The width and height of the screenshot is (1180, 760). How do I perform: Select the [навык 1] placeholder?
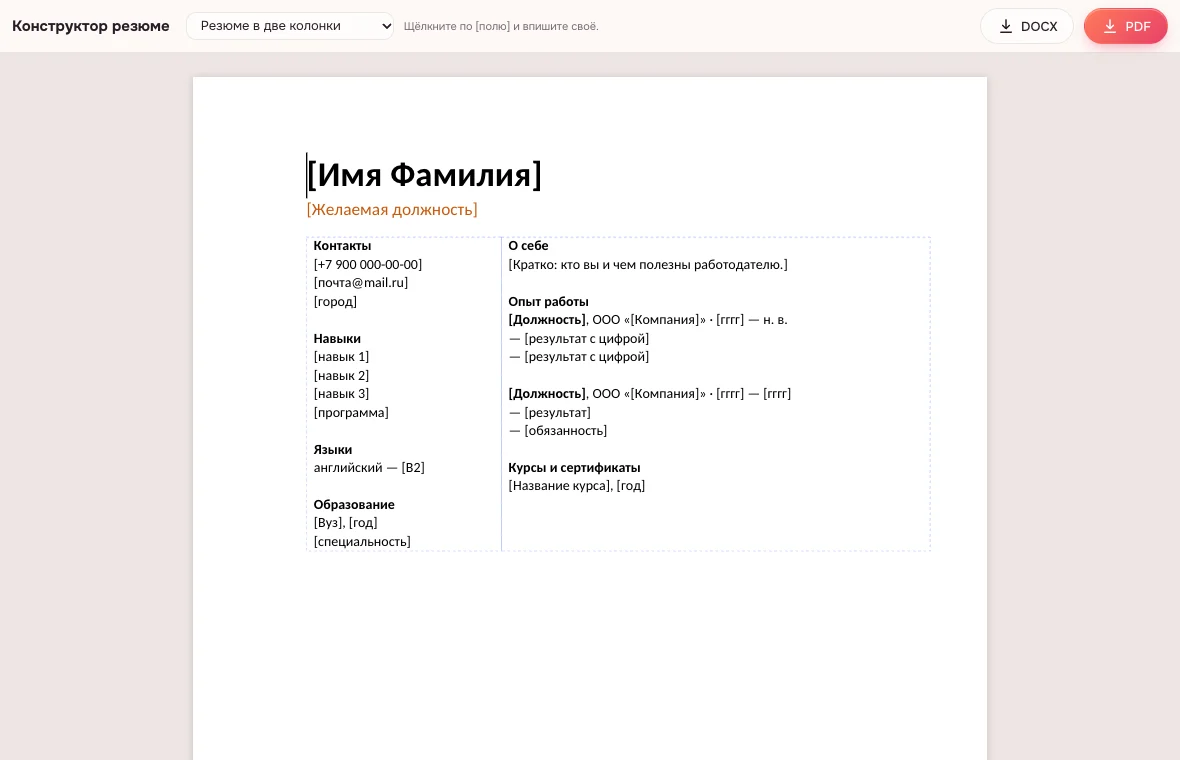(341, 357)
